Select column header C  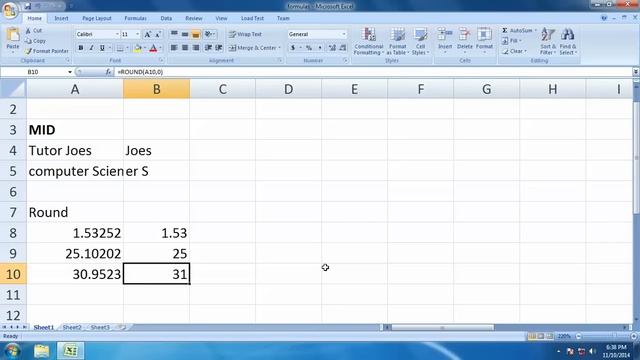(222, 89)
